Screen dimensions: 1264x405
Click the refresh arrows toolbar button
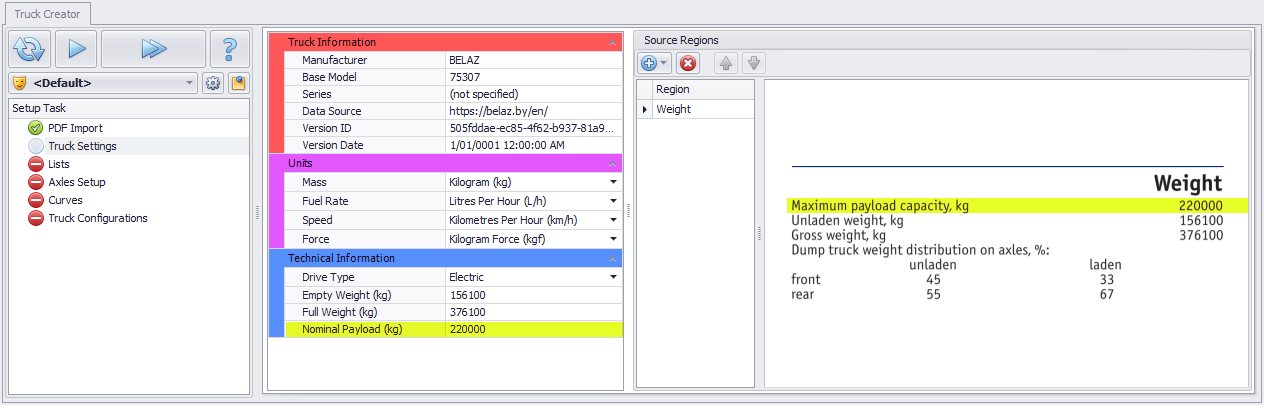(29, 48)
